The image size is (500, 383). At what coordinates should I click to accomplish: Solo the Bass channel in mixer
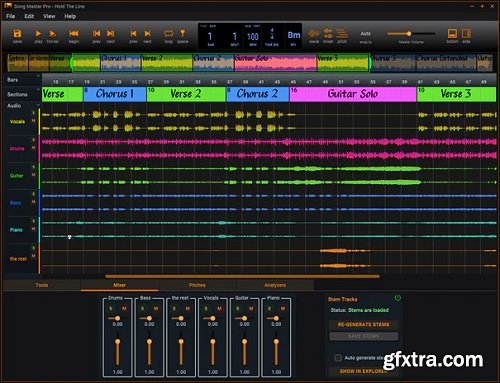pyautogui.click(x=143, y=309)
